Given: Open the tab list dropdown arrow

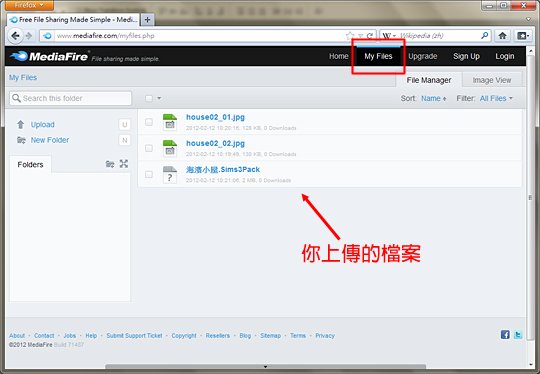Looking at the screenshot, I should (x=528, y=19).
